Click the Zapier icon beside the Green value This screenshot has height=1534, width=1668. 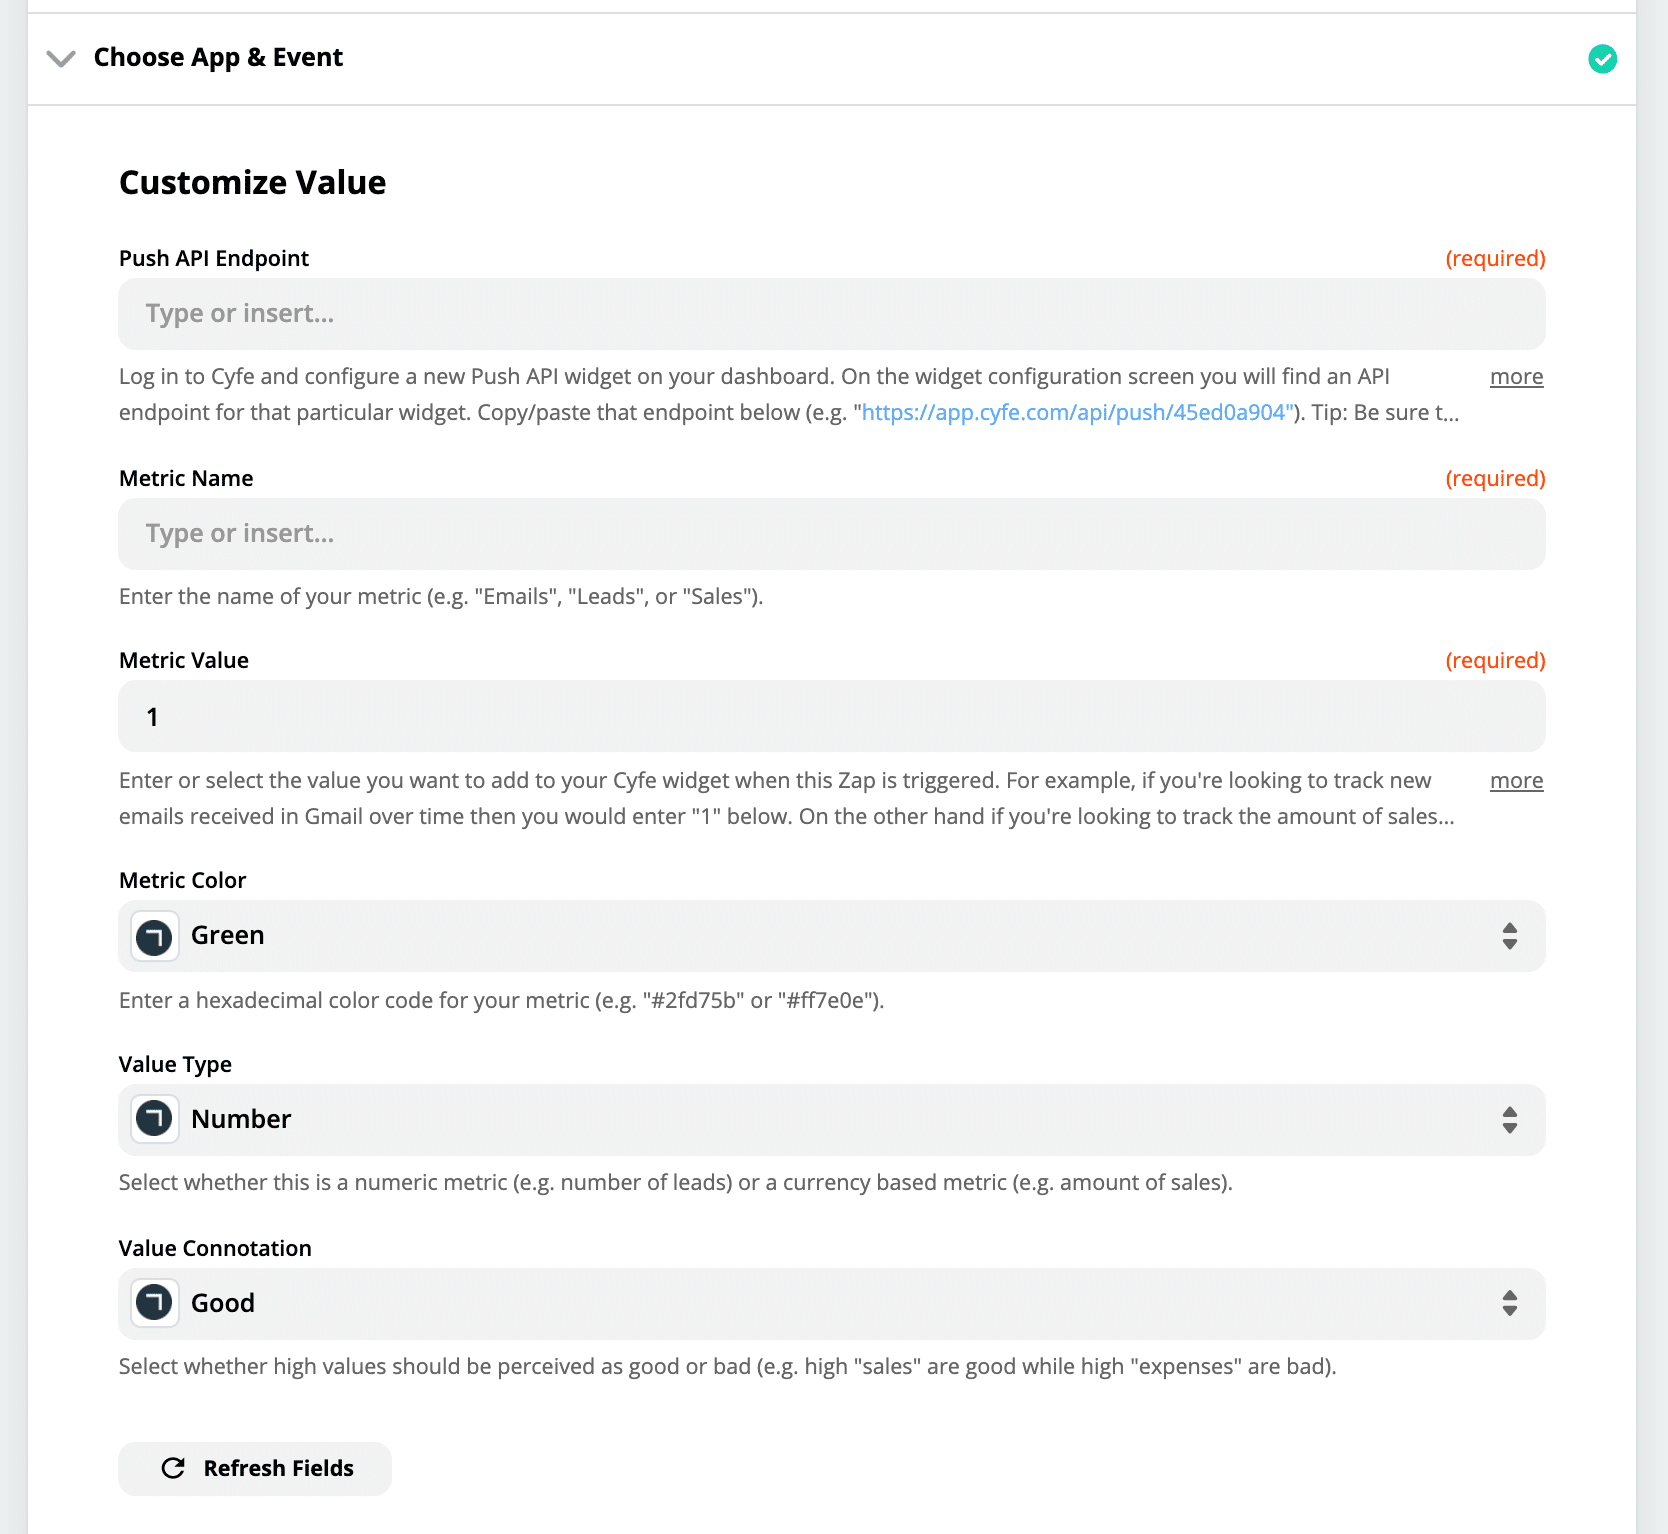tap(154, 936)
